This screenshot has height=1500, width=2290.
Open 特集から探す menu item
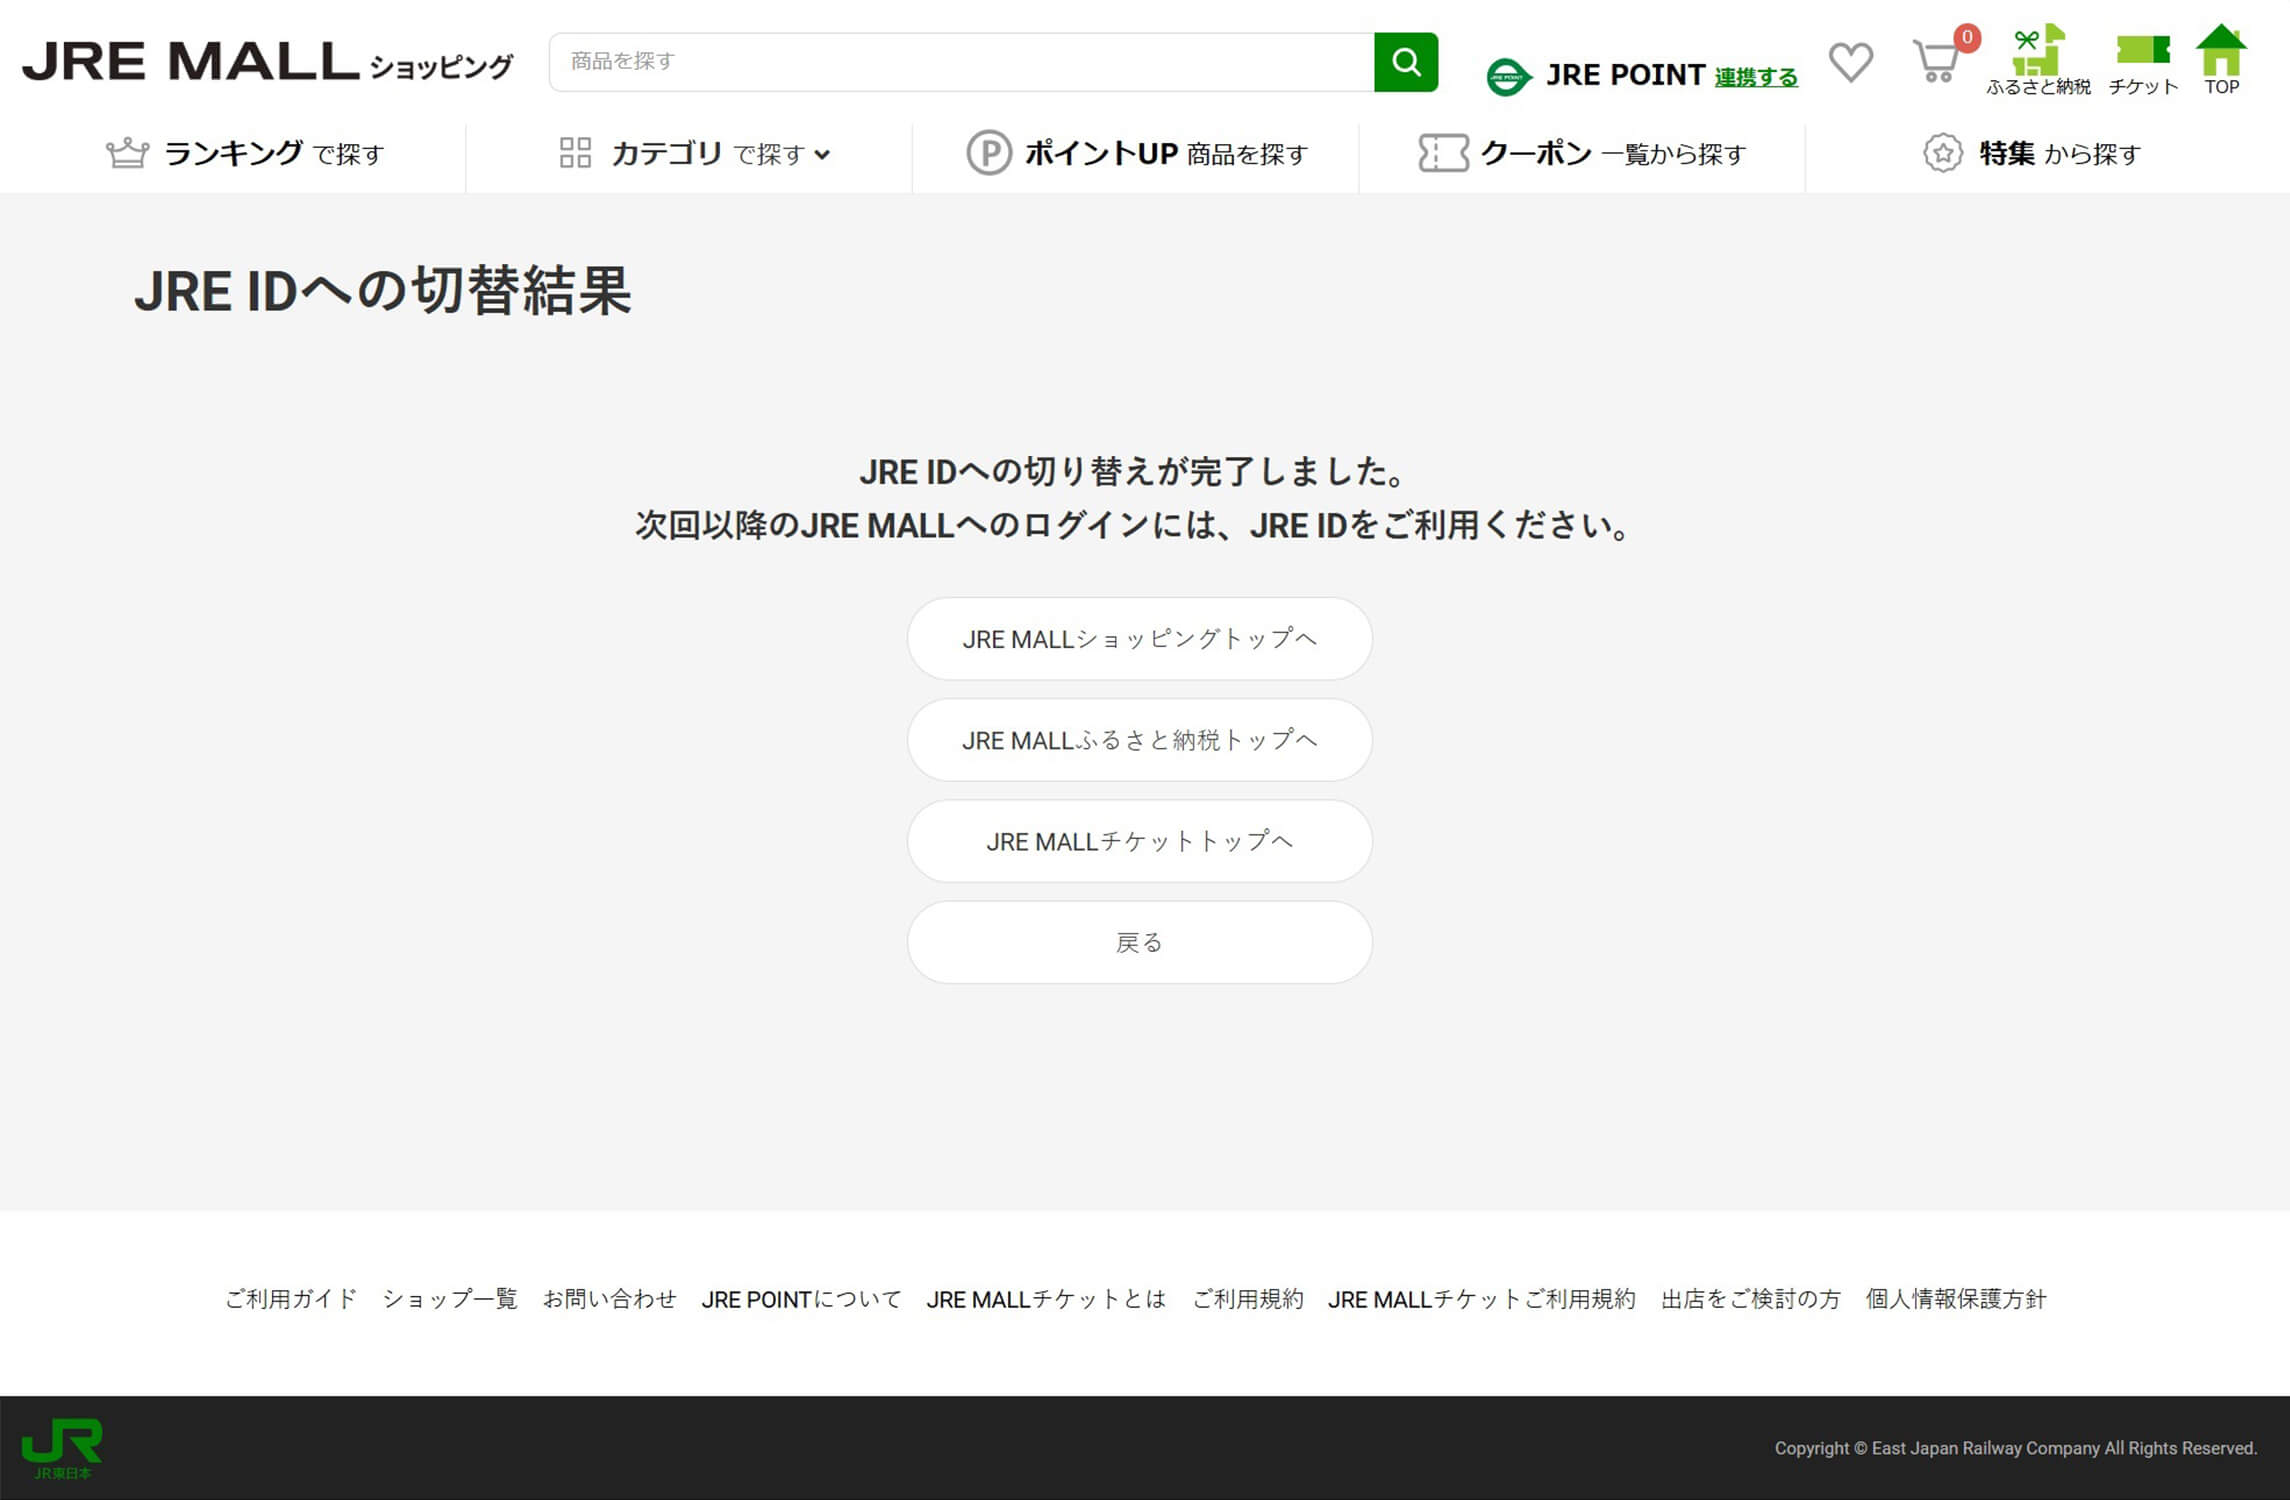[x=2031, y=153]
